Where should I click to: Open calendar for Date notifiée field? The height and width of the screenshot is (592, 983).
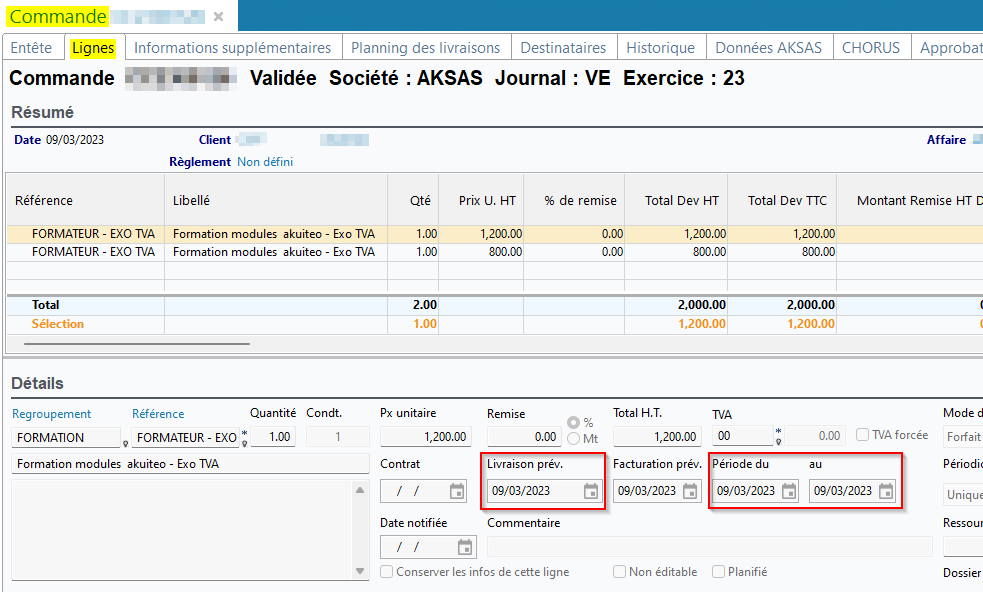[465, 547]
